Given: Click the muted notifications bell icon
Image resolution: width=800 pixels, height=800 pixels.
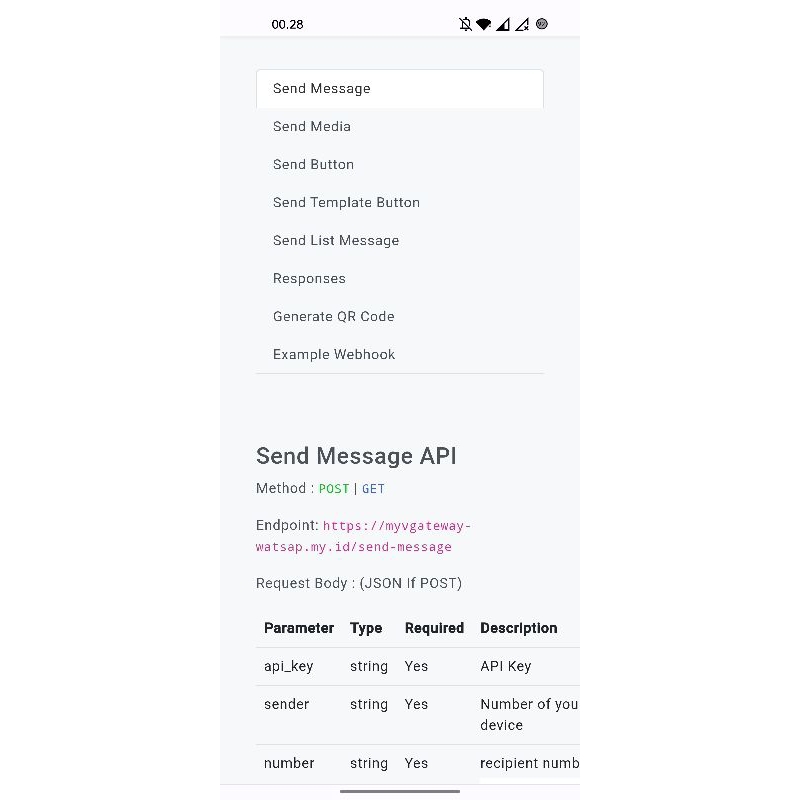Looking at the screenshot, I should (465, 24).
